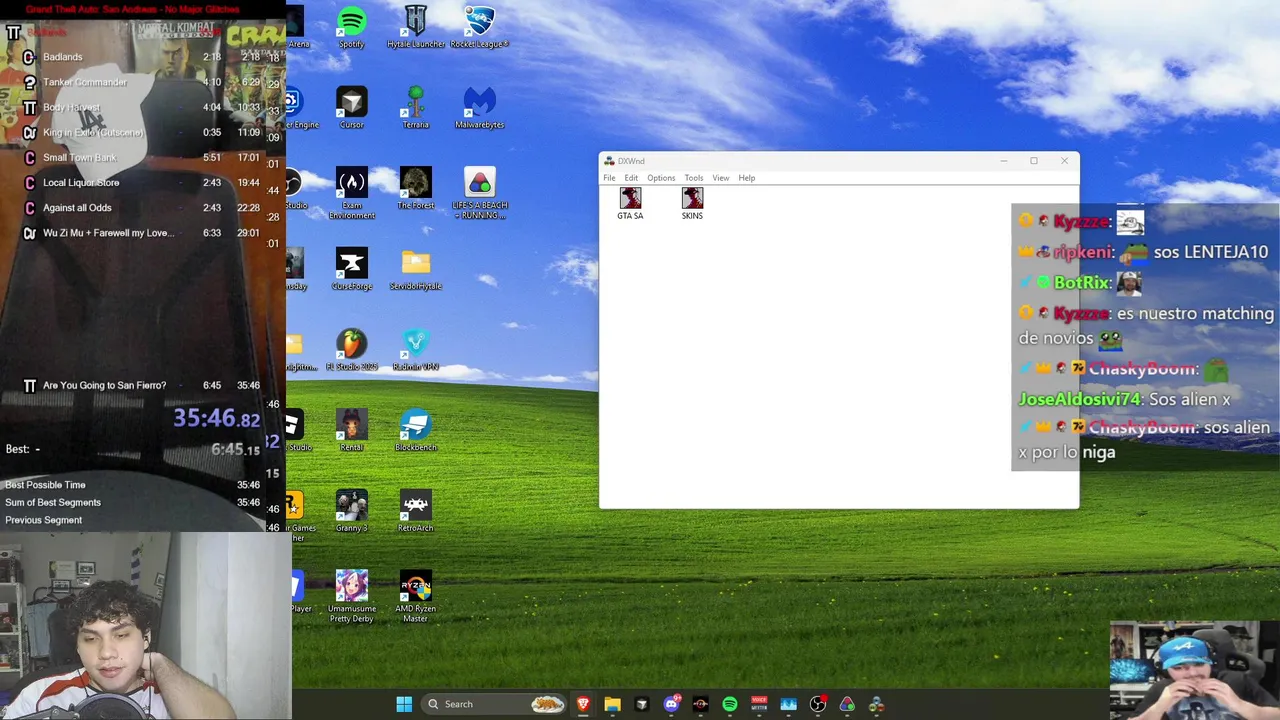Launch The Forest from the desktop
The width and height of the screenshot is (1280, 720).
tap(415, 188)
